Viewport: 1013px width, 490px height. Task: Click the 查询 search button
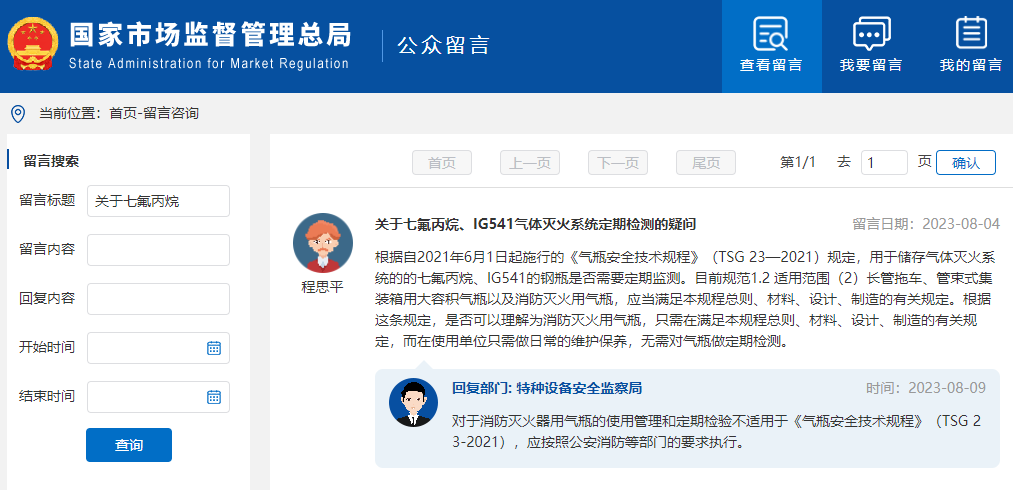tap(129, 445)
